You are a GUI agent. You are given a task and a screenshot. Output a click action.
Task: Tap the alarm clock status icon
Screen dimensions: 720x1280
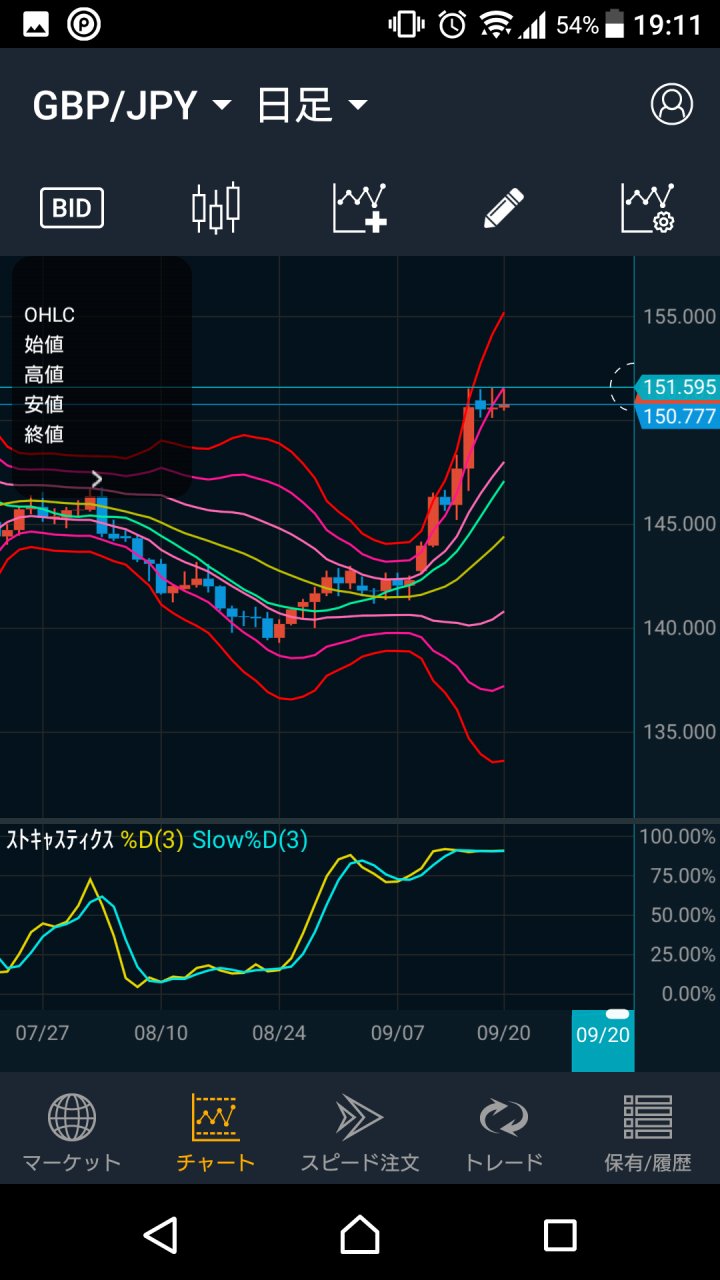pyautogui.click(x=452, y=25)
